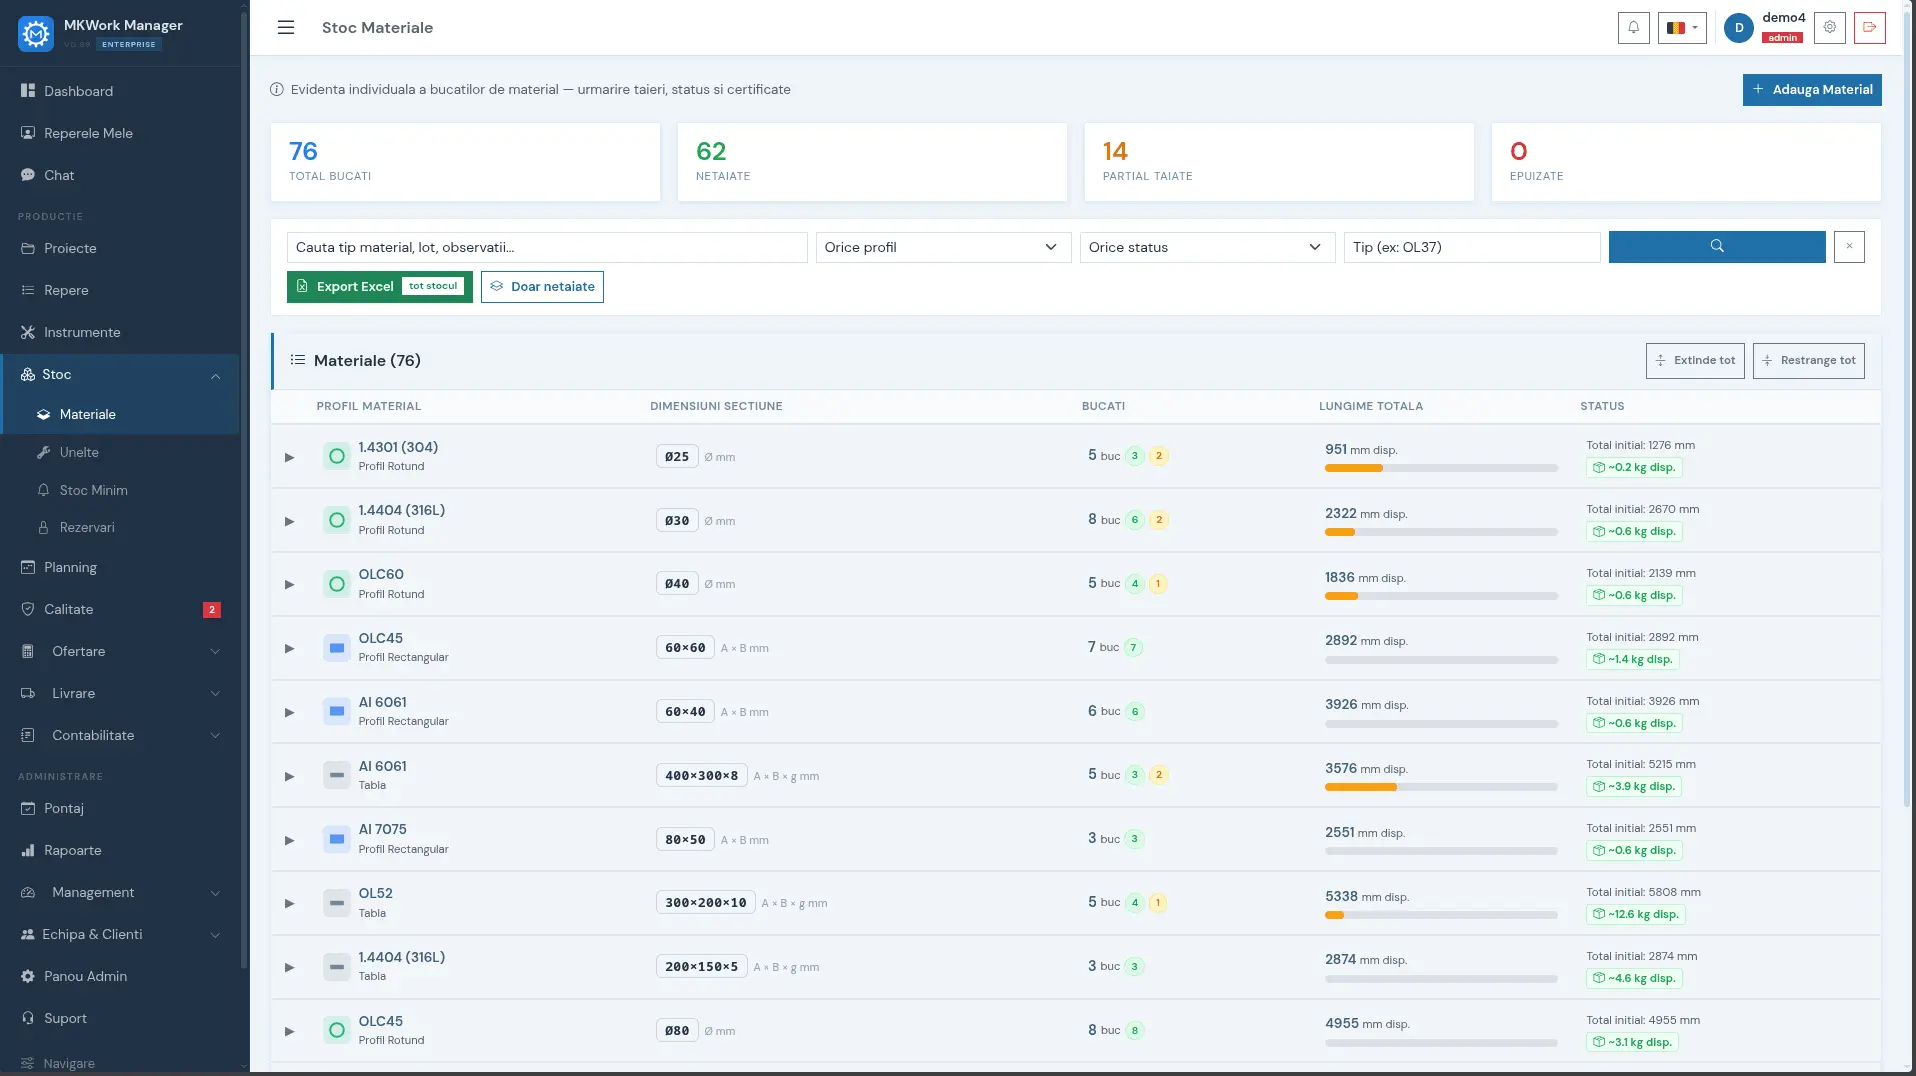The image size is (1916, 1076).
Task: Click the 5338 mm availability progress bar
Action: pos(1441,915)
